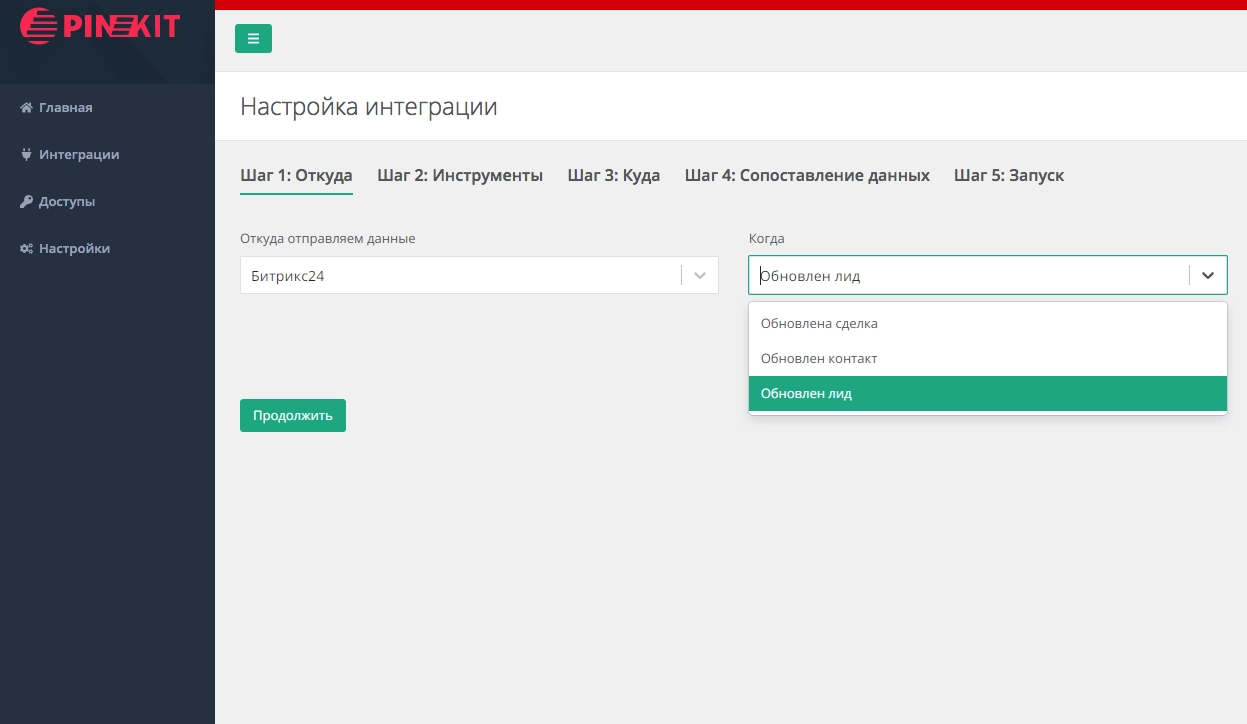Image resolution: width=1247 pixels, height=724 pixels.
Task: Click the key icon beside Доступы
Action: click(27, 202)
